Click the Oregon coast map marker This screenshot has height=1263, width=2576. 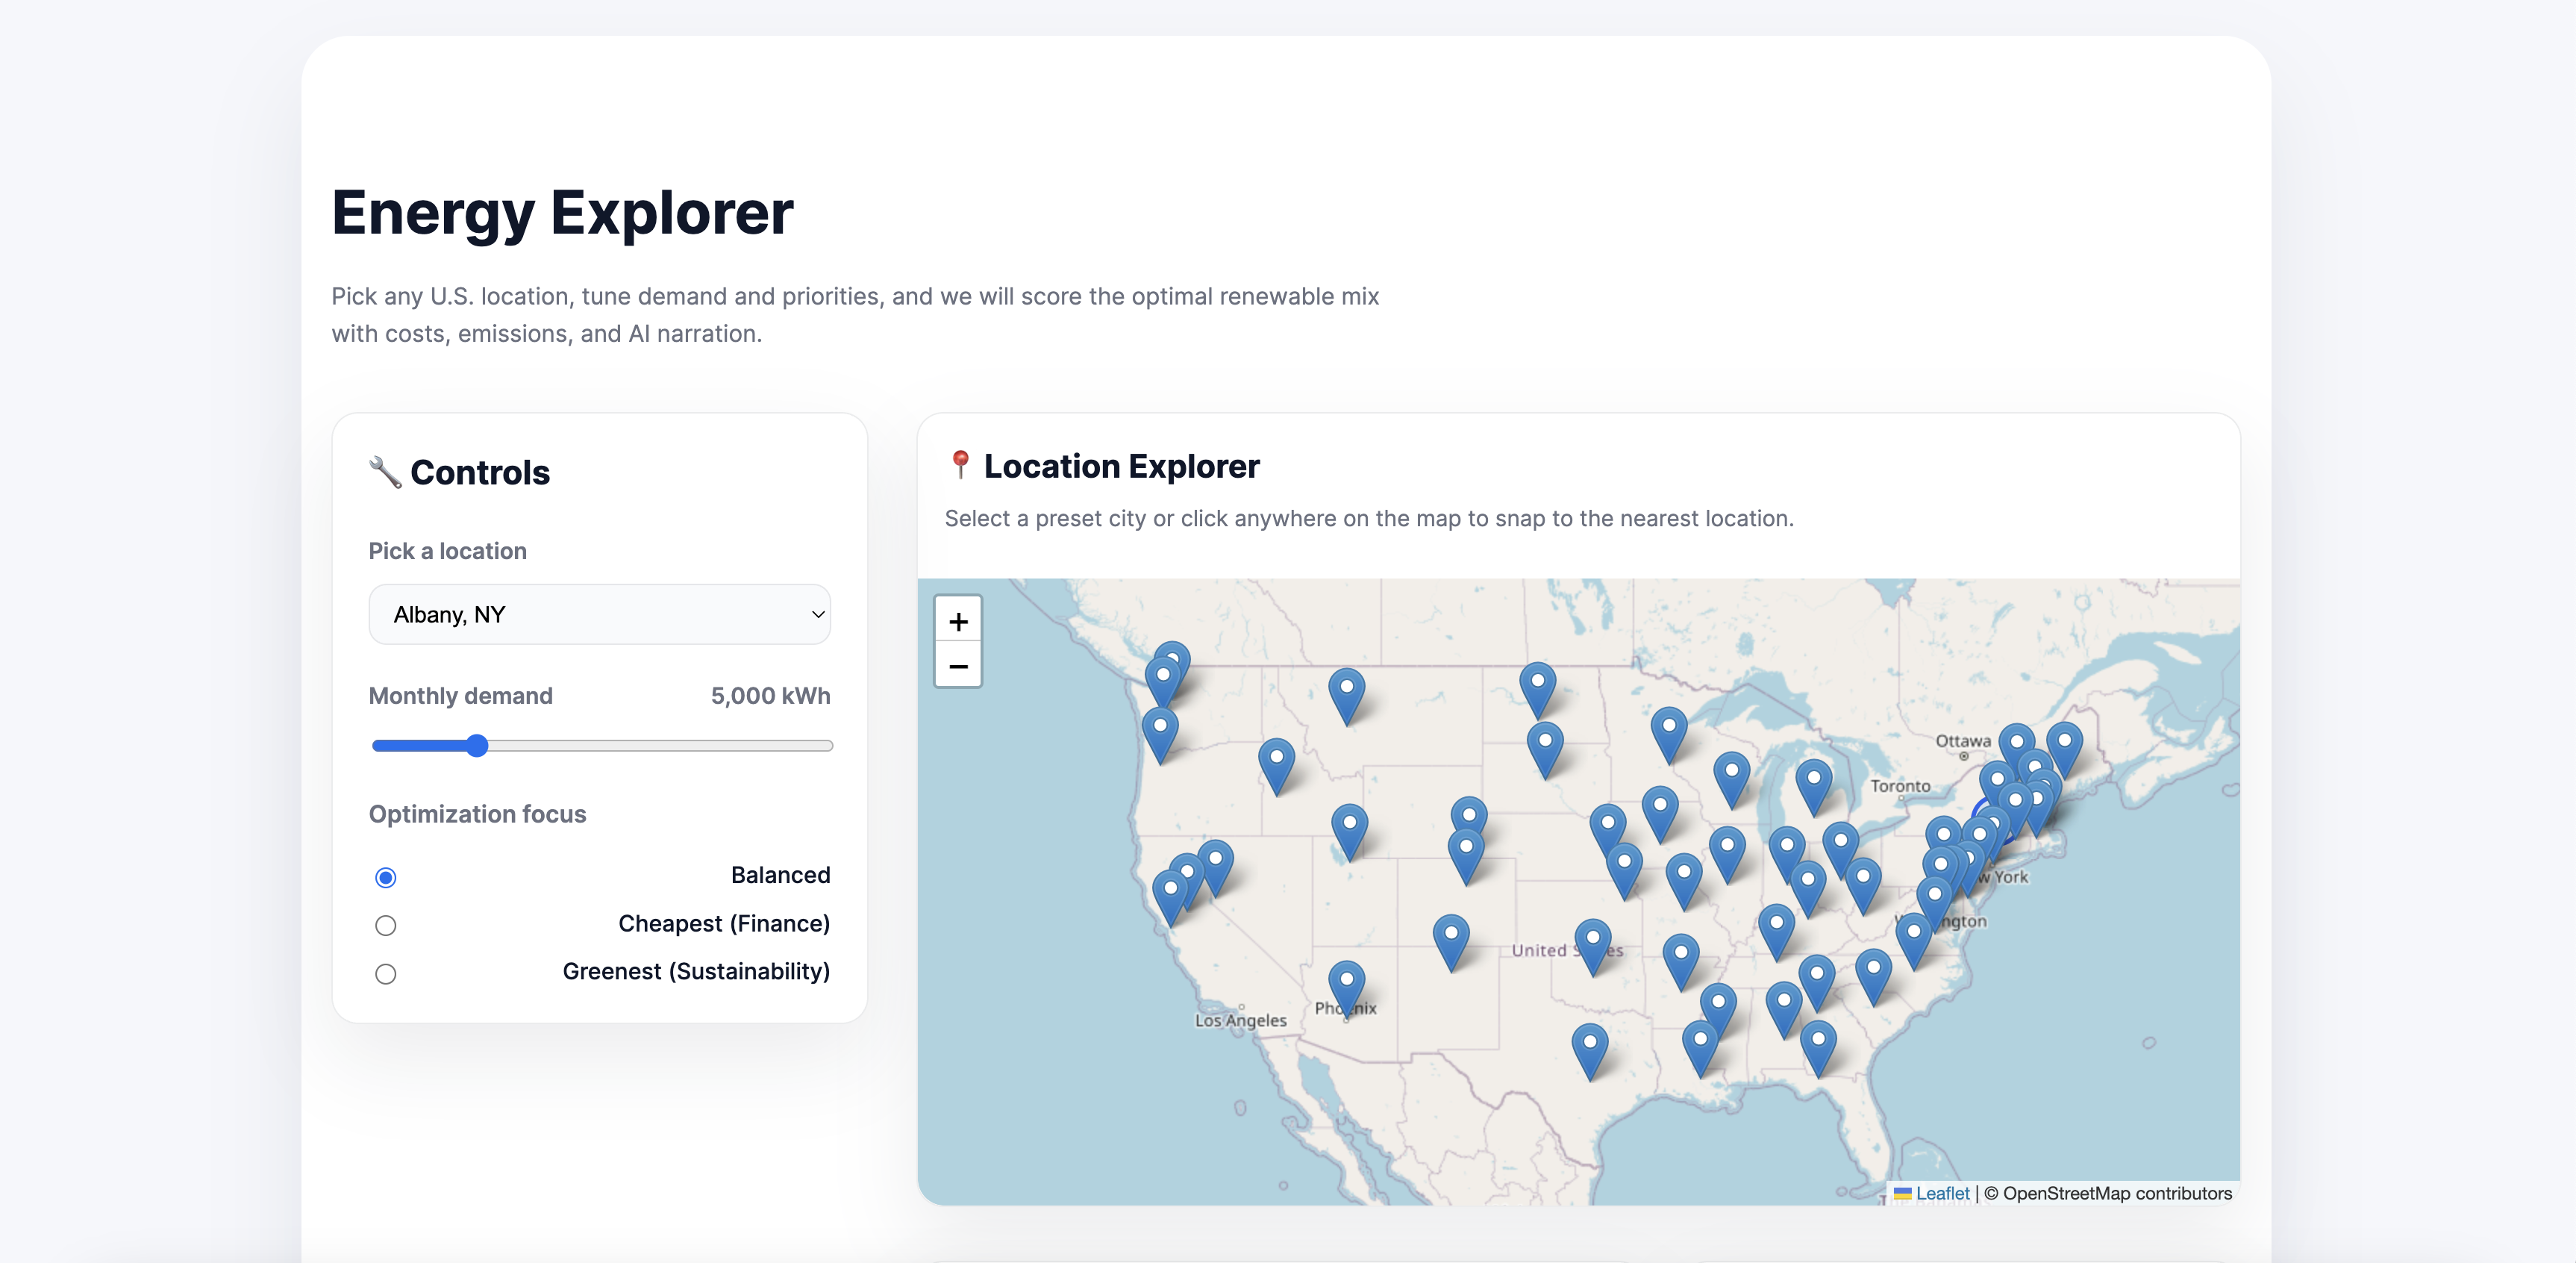(1160, 729)
